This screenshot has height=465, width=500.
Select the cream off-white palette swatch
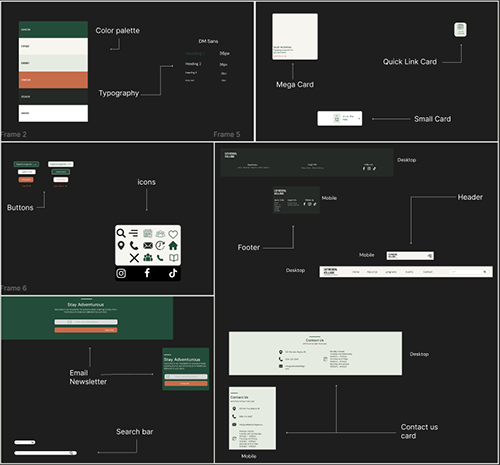(53, 46)
